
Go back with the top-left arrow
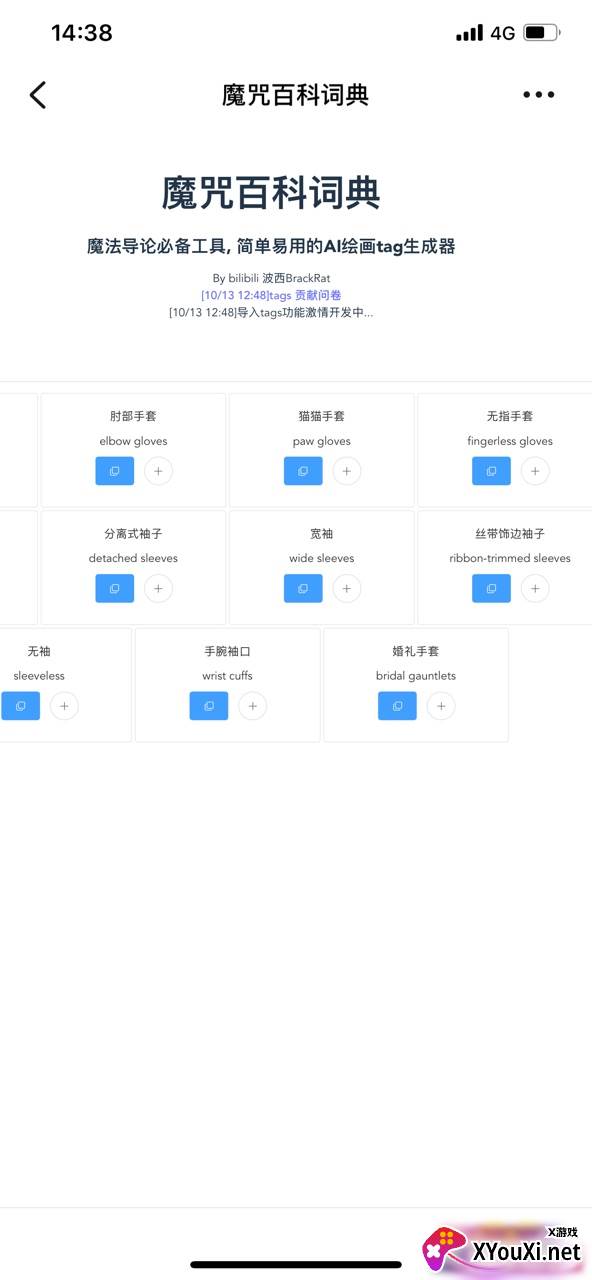[x=38, y=95]
